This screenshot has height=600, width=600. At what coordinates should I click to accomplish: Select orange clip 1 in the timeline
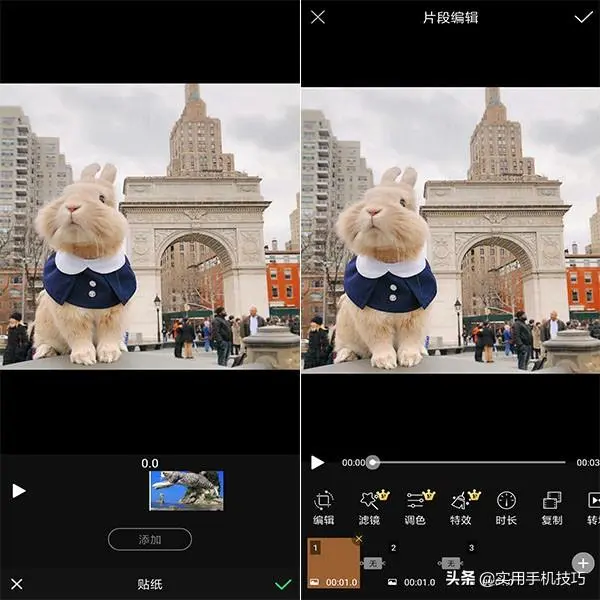point(334,562)
